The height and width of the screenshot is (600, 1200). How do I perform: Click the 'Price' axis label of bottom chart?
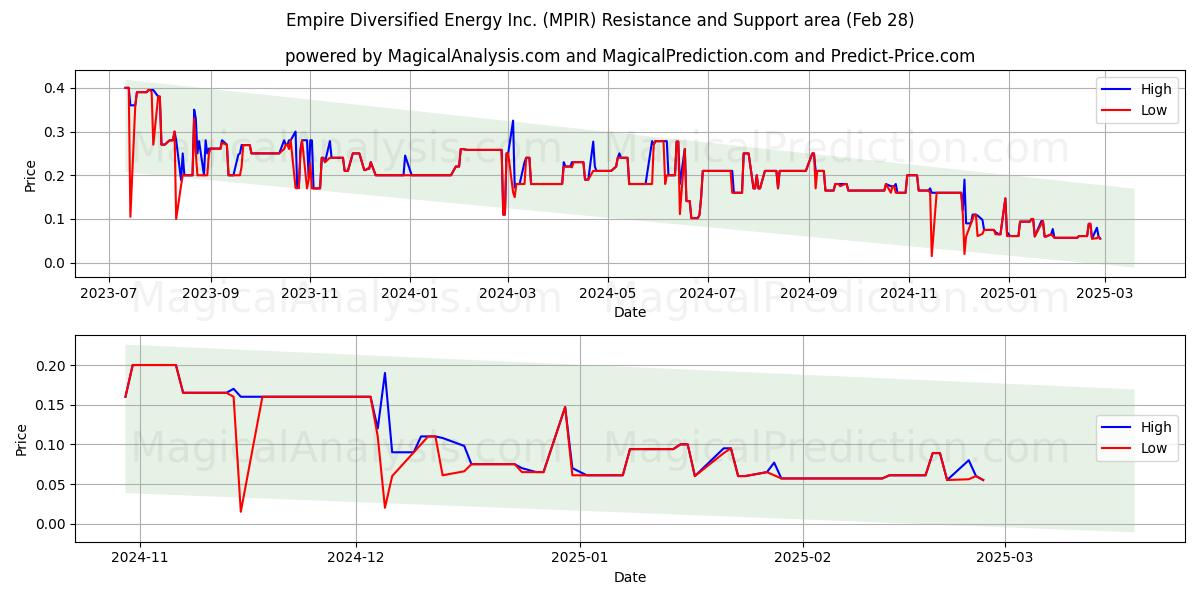pos(22,439)
